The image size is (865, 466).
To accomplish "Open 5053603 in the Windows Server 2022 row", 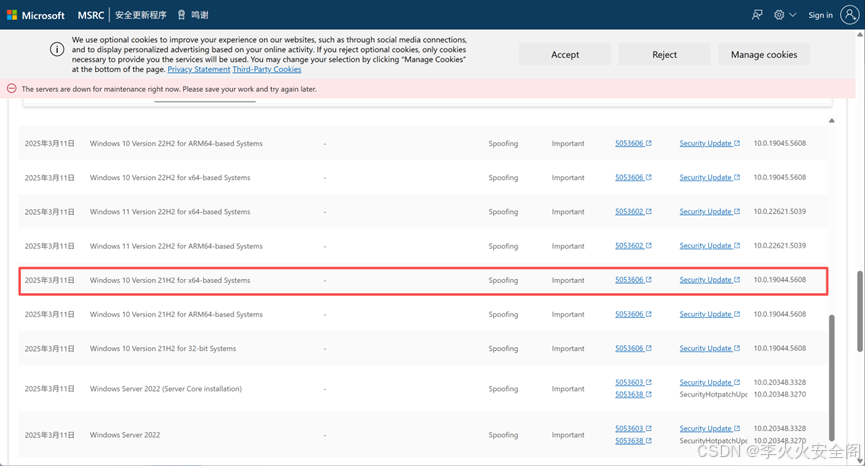I will click(633, 428).
